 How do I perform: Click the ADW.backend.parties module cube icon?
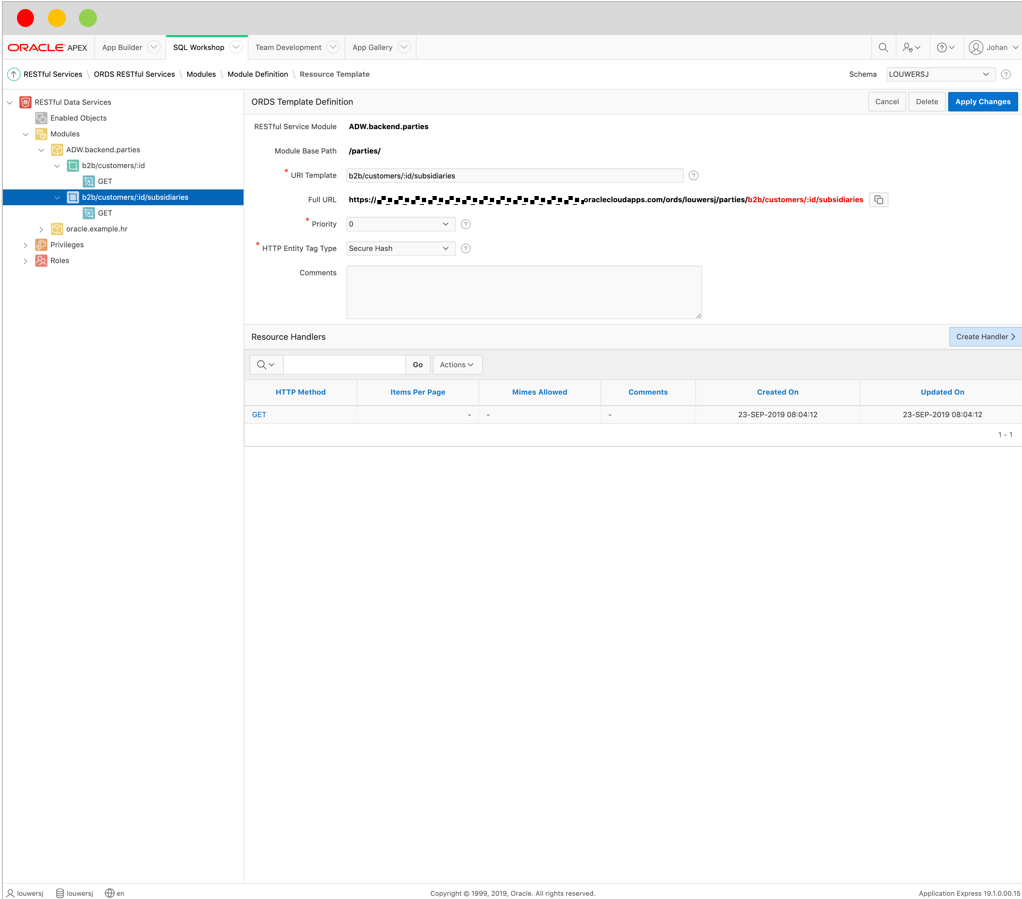pos(56,149)
